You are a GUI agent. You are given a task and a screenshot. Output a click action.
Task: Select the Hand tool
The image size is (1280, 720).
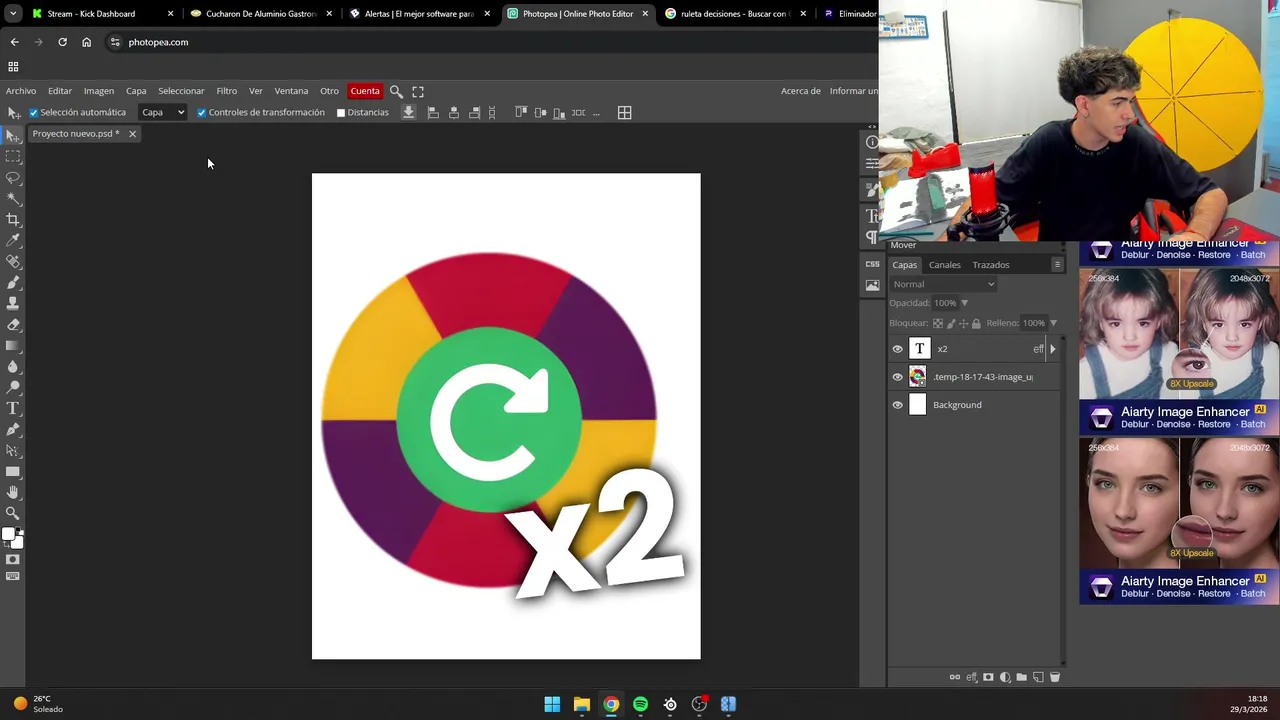(13, 492)
